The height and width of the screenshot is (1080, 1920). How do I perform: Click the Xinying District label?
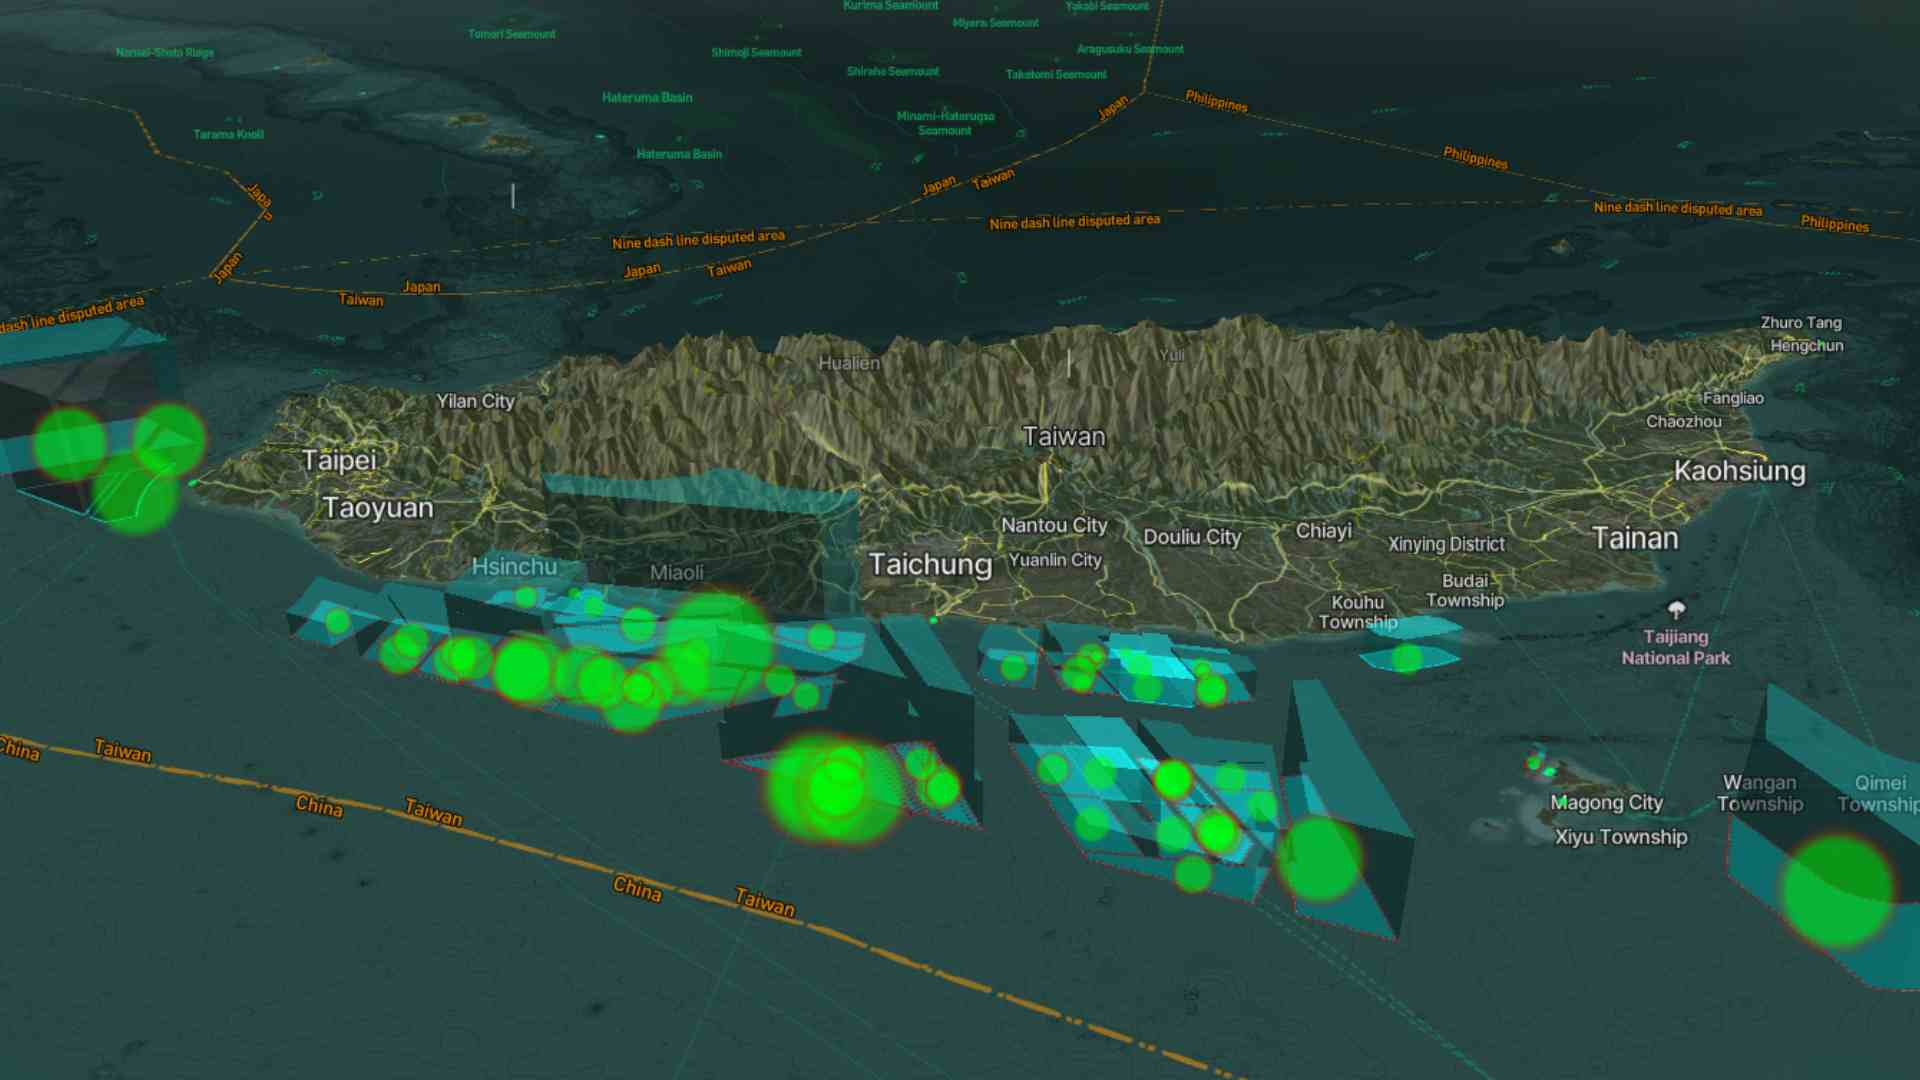(x=1446, y=544)
